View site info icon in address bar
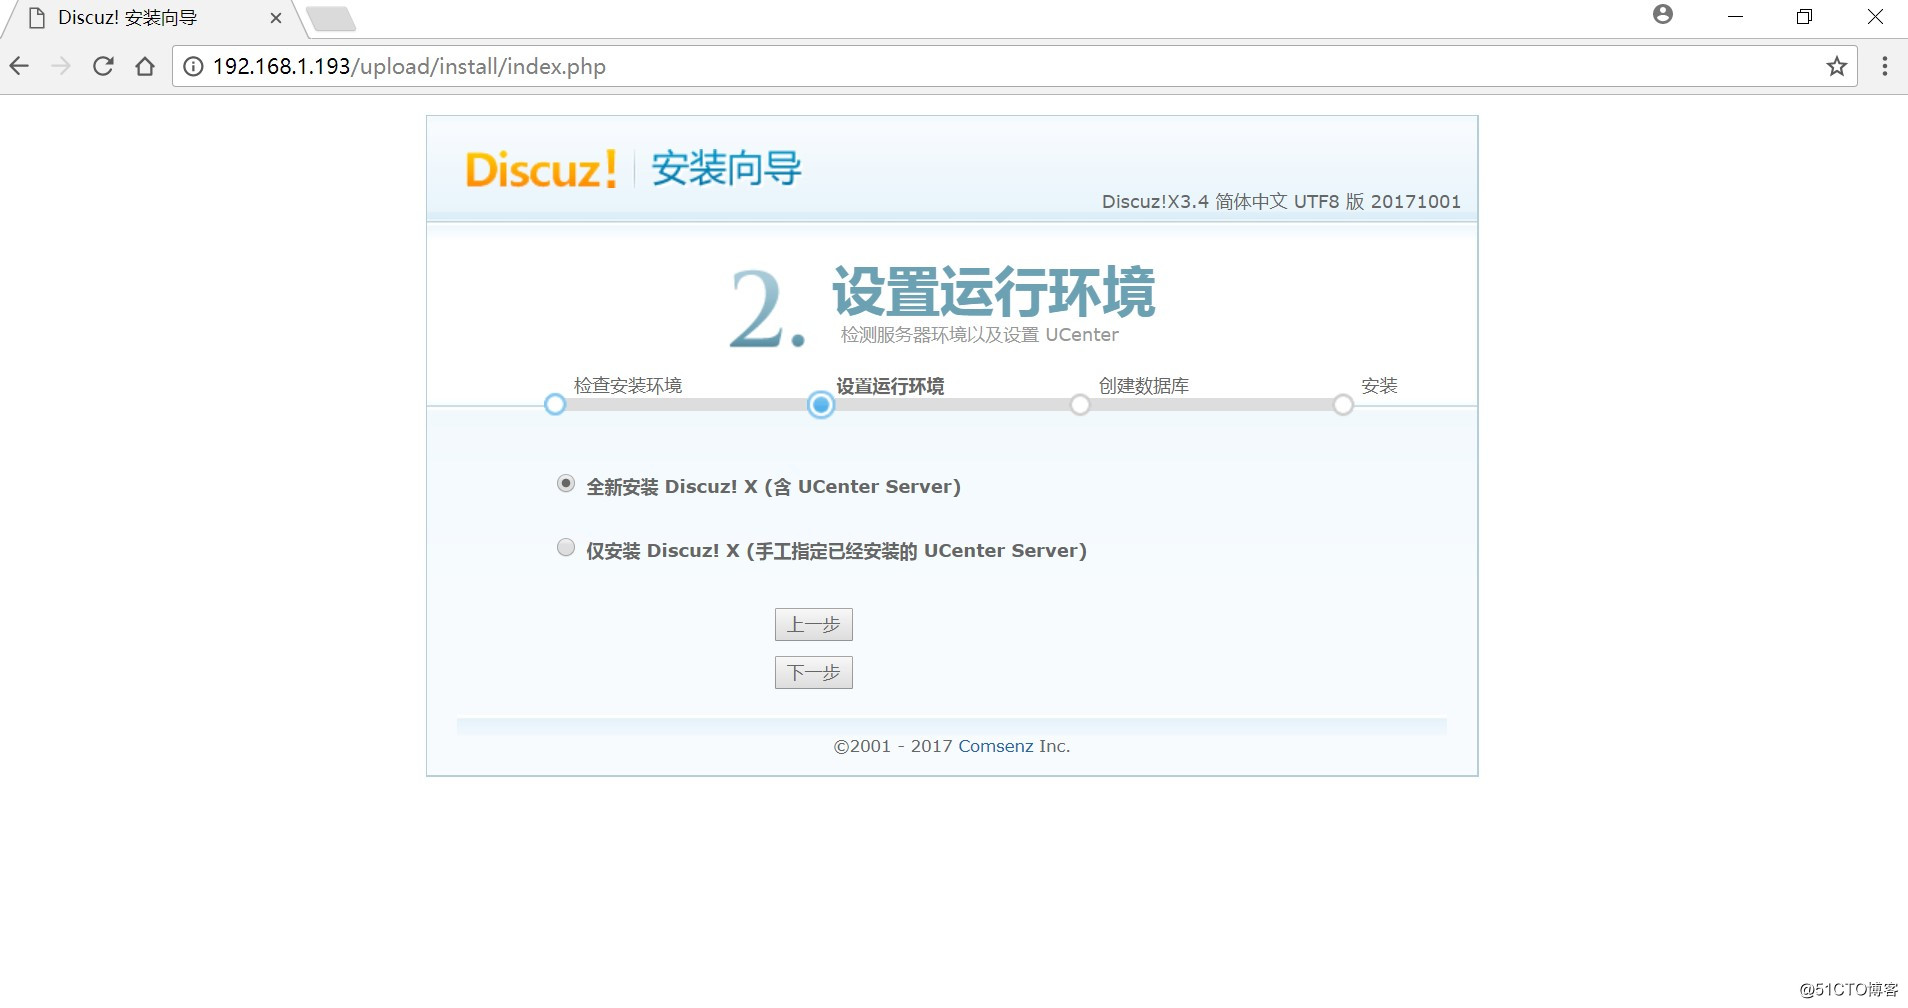 [193, 66]
